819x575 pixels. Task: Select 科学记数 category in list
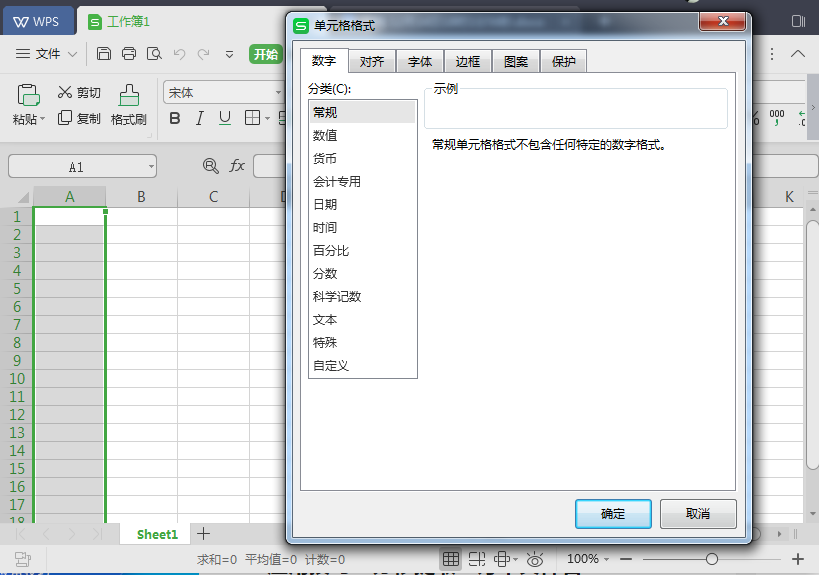362,296
